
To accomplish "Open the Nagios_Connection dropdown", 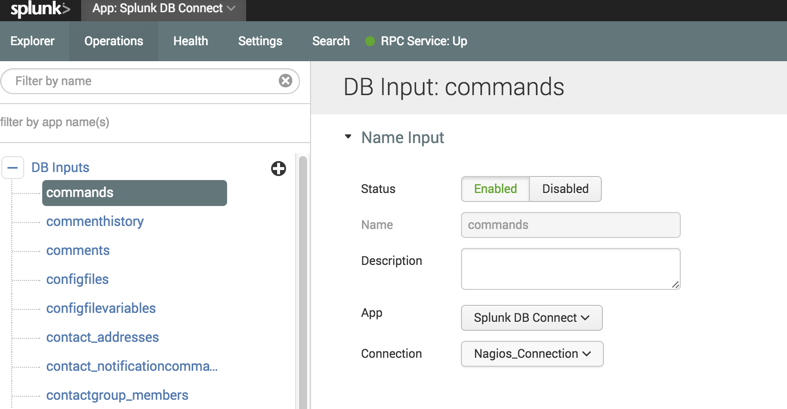I will point(532,354).
